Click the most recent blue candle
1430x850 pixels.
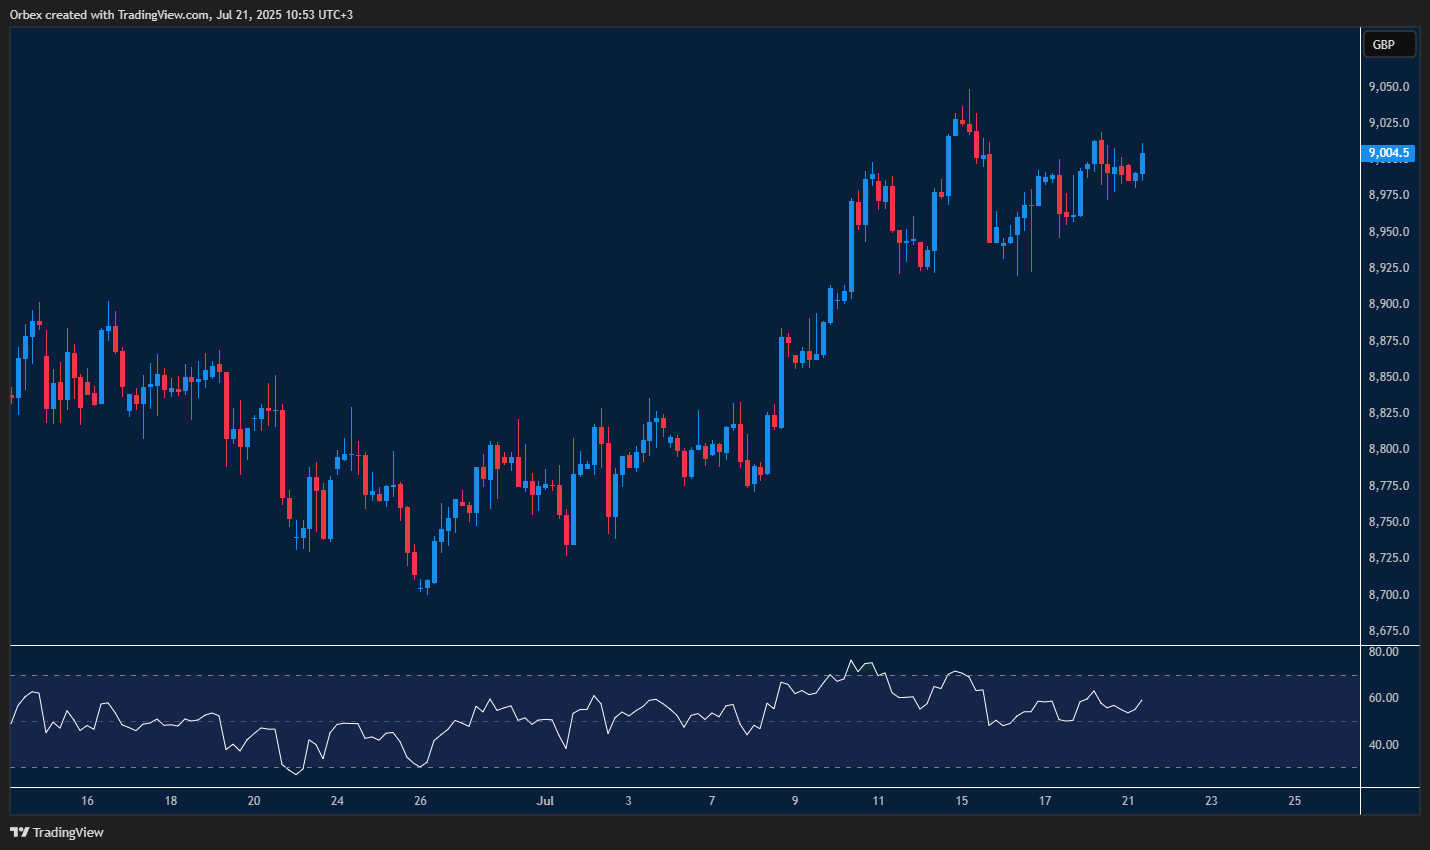pos(1142,163)
